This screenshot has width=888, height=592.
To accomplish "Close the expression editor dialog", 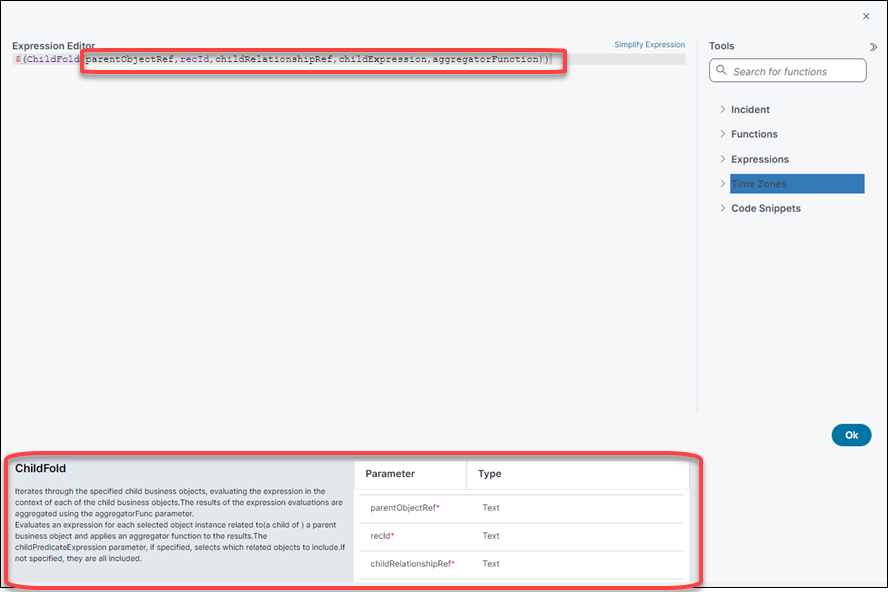I will click(x=866, y=16).
